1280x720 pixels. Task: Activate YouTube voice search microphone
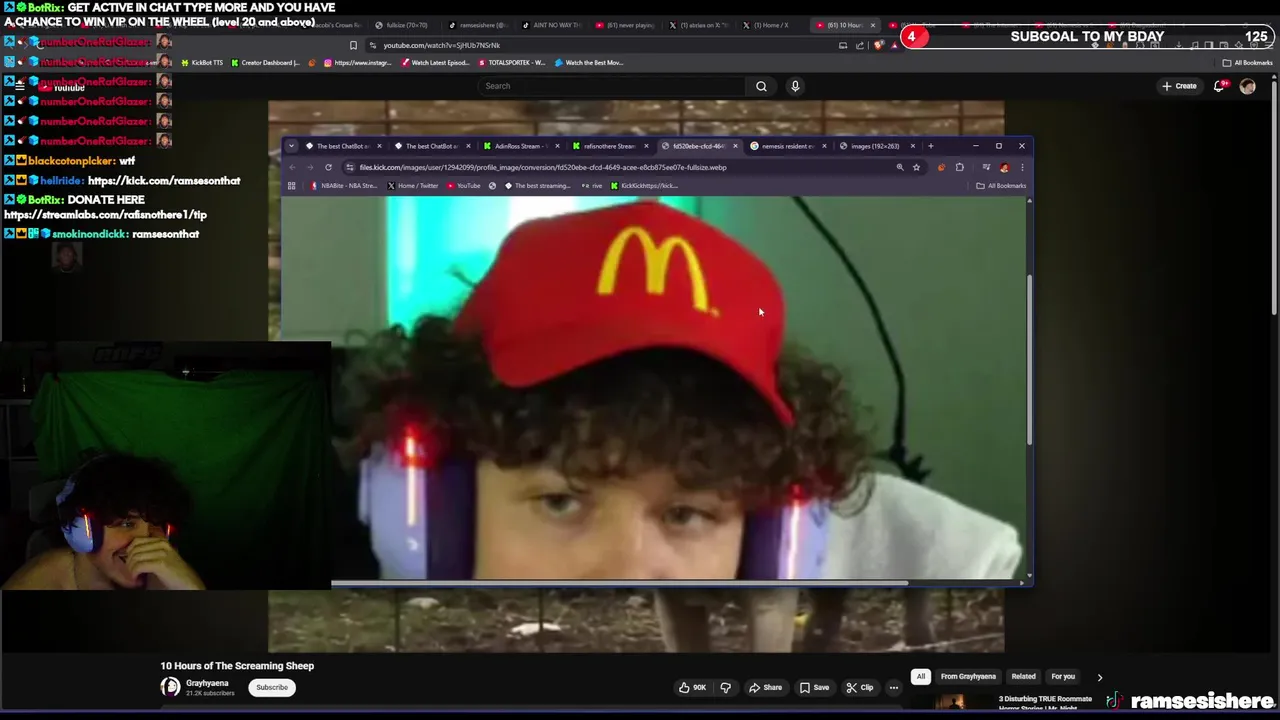(x=795, y=86)
